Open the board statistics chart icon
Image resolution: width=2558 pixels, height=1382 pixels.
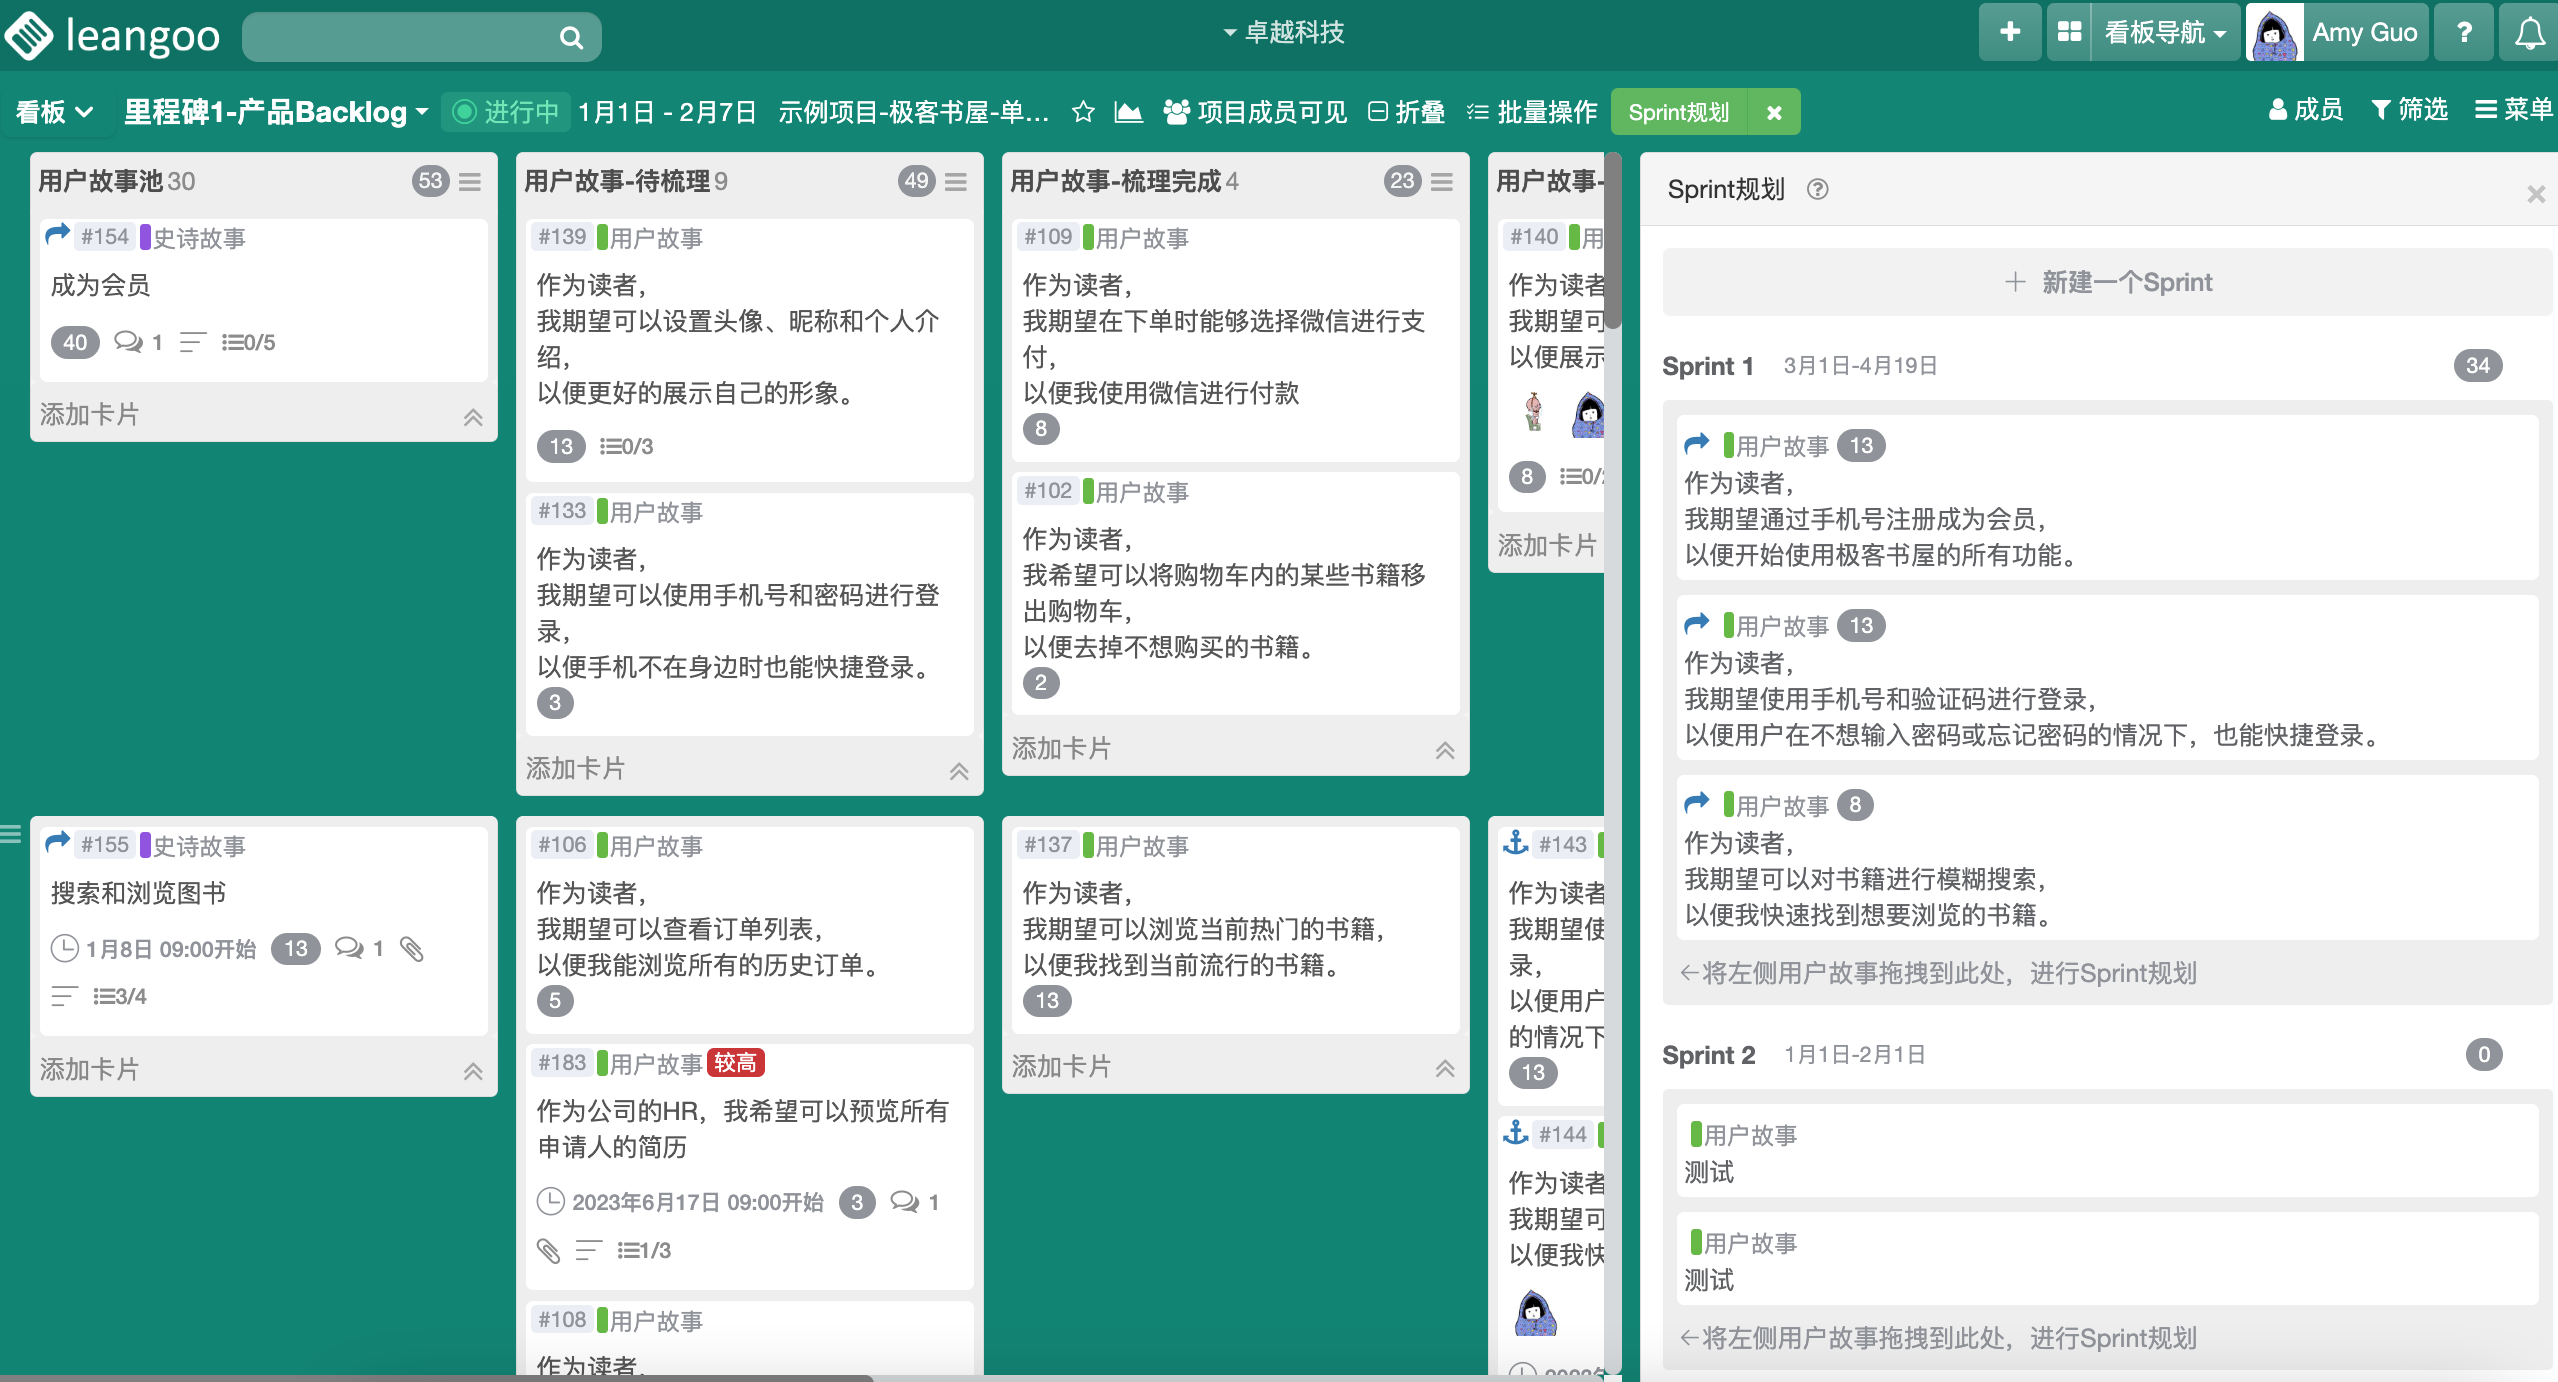click(x=1128, y=112)
